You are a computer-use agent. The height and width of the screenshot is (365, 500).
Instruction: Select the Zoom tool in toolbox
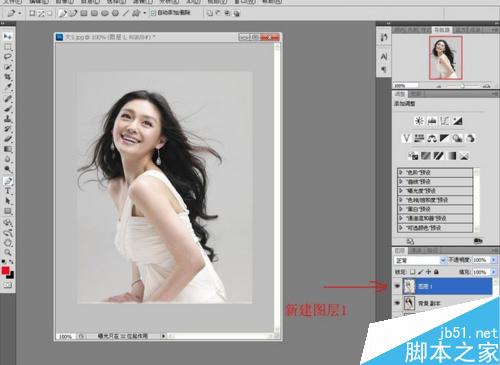7,252
